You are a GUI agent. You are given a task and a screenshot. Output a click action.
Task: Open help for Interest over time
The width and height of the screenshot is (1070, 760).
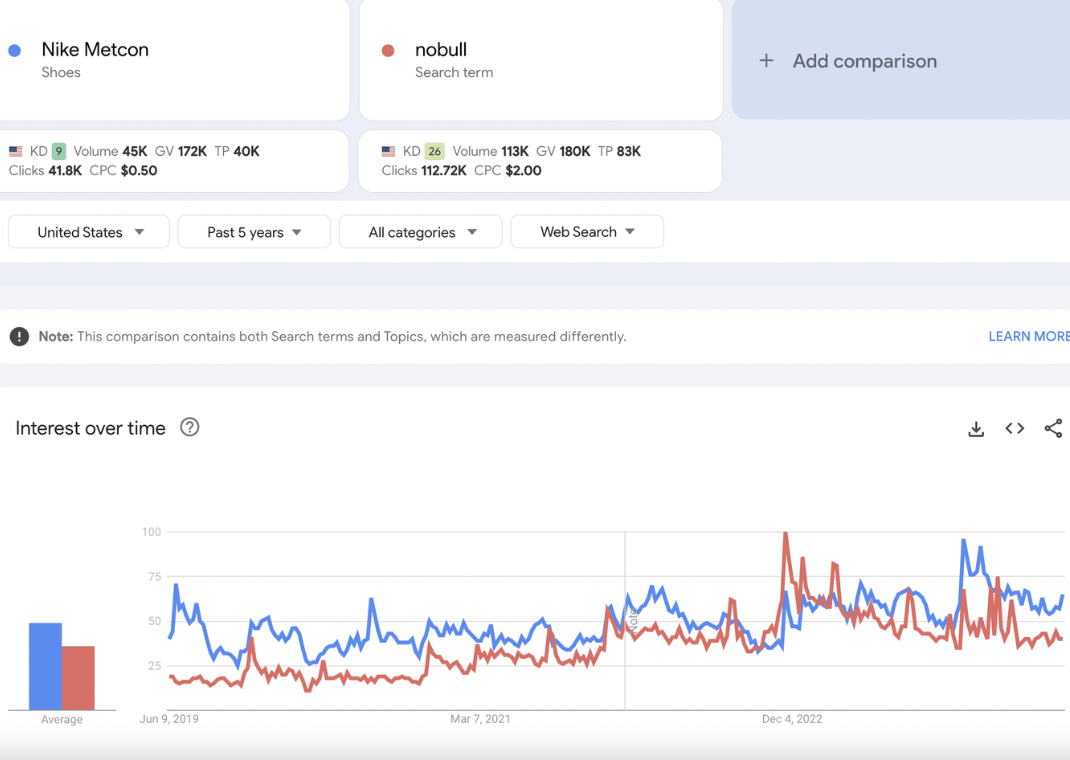pyautogui.click(x=189, y=428)
